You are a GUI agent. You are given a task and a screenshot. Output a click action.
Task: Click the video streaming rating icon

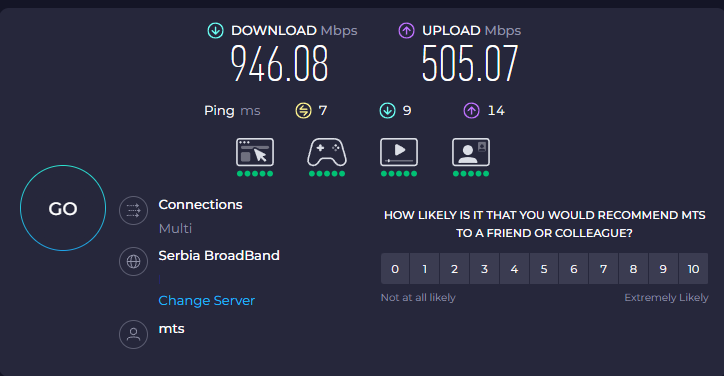coord(399,152)
